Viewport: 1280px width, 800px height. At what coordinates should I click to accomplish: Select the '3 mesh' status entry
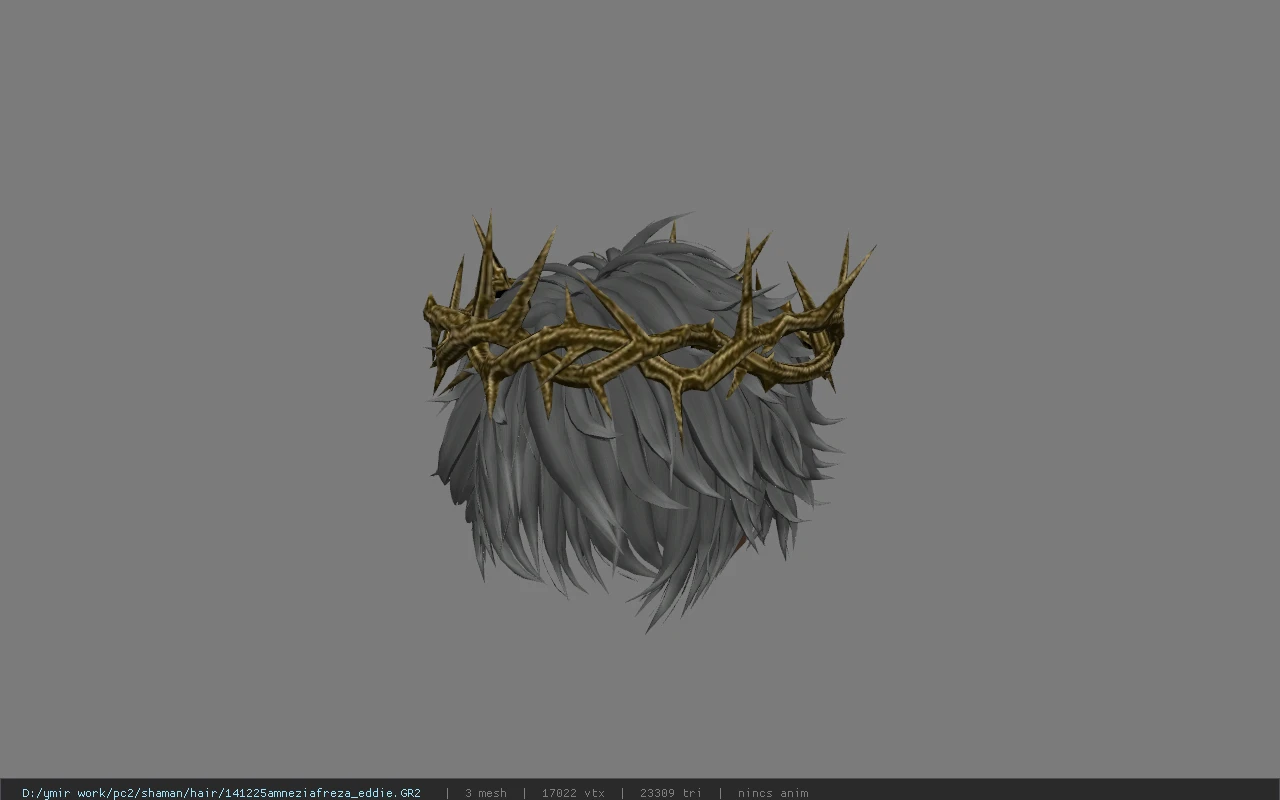pos(485,793)
